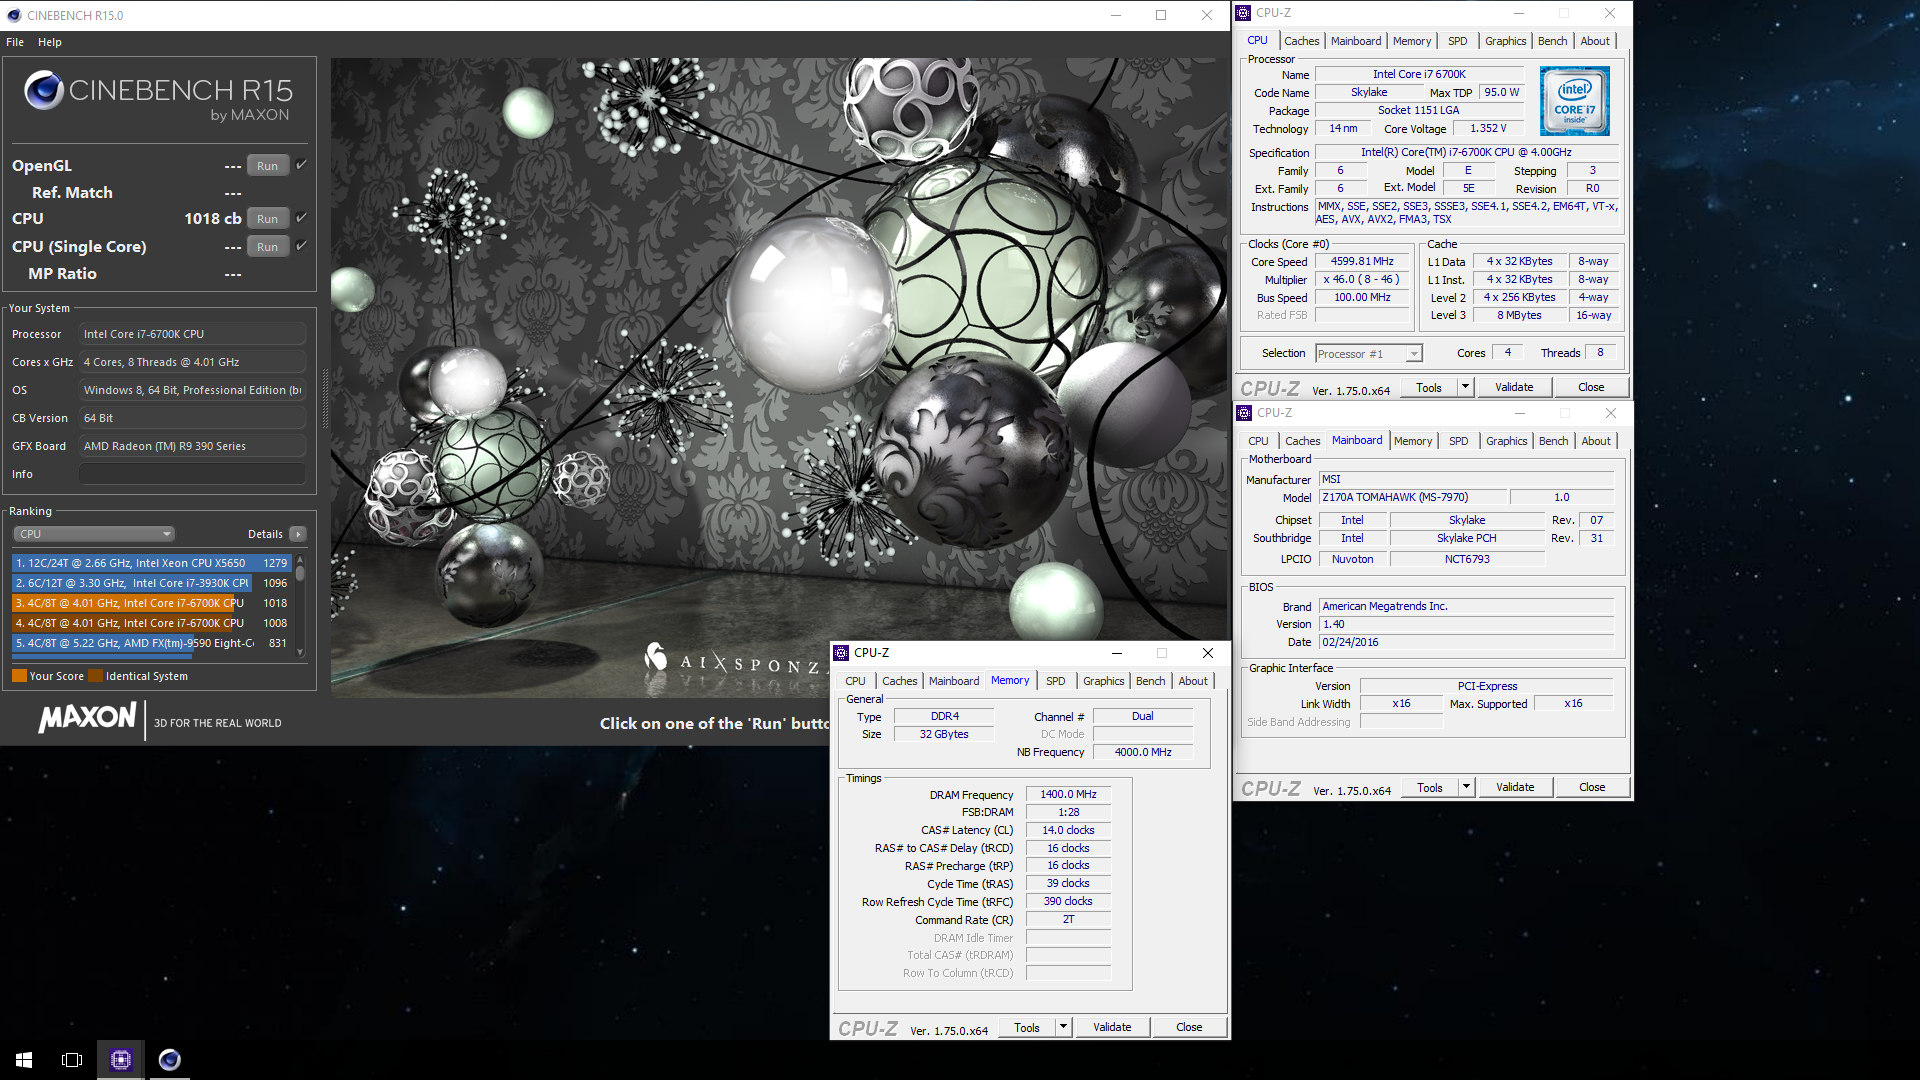The height and width of the screenshot is (1080, 1920).
Task: Click the 1018 cb CPU score
Action: pos(212,218)
